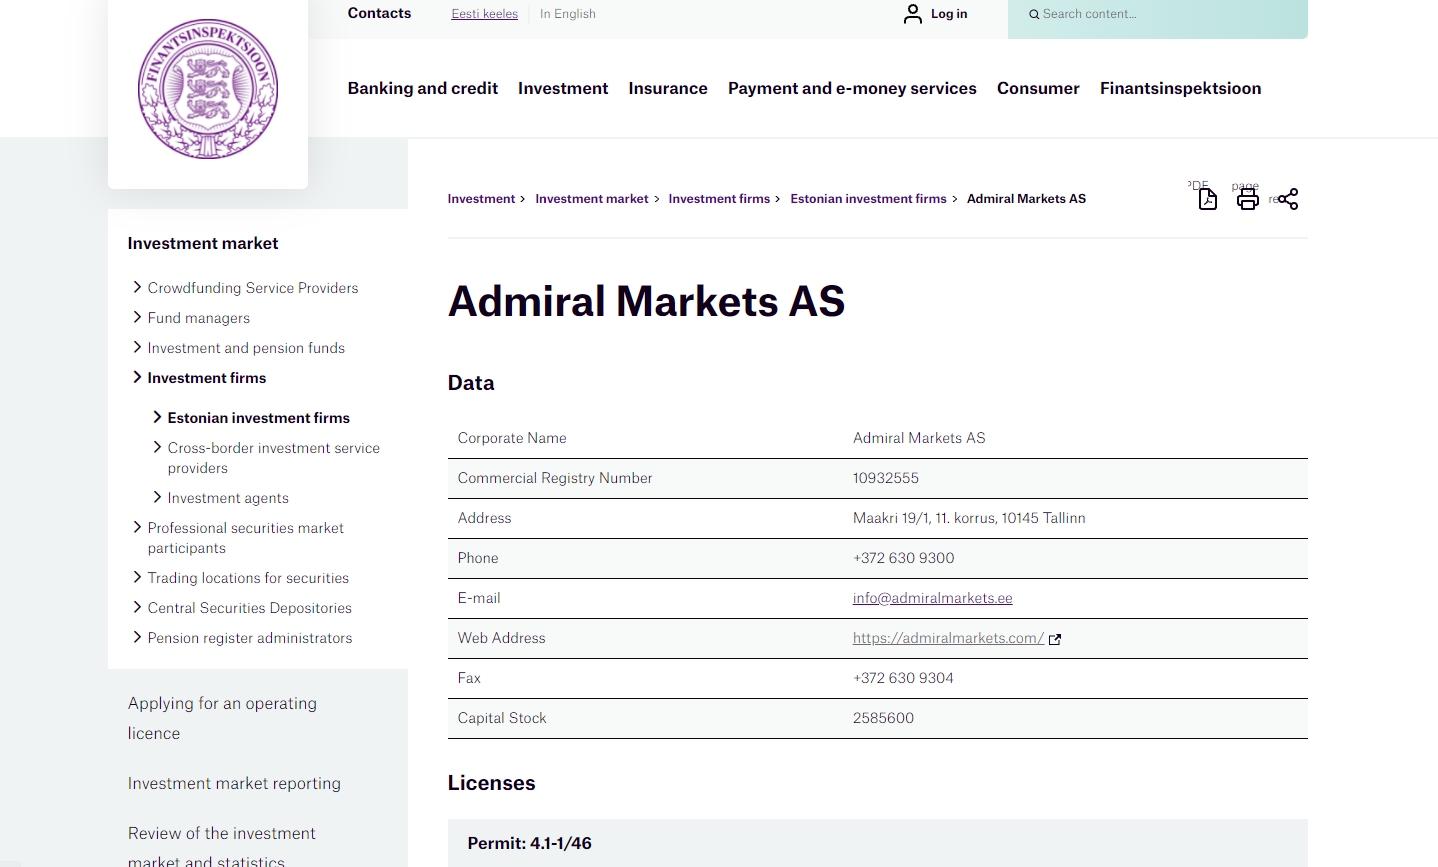
Task: Expand chevron for Professional securities market participants
Action: point(137,527)
